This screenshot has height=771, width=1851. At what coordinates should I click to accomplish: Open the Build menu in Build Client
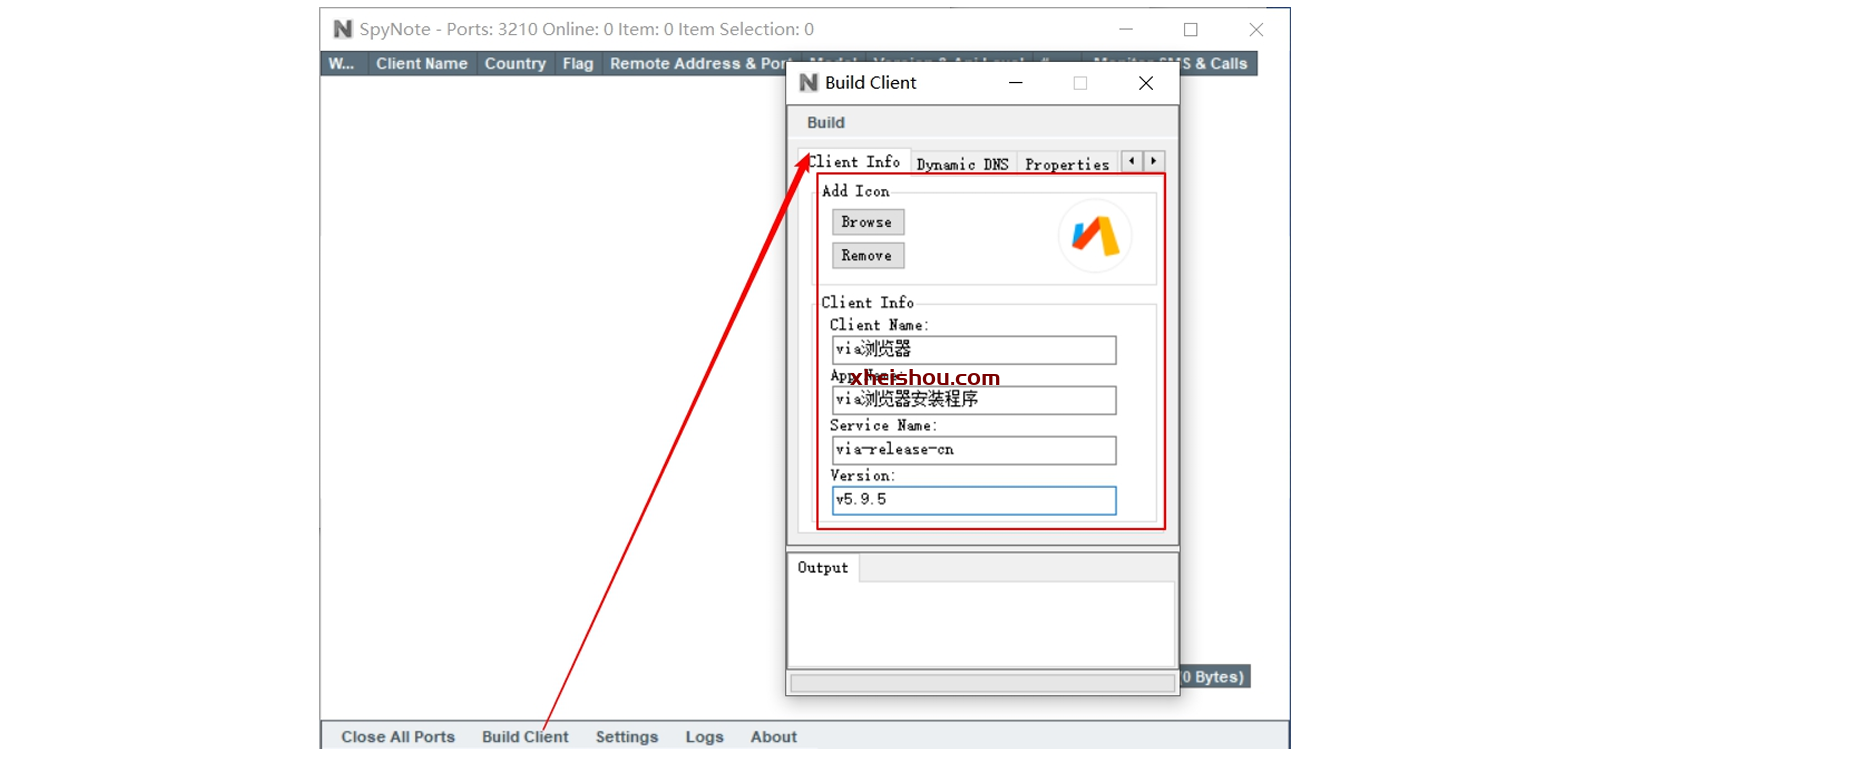coord(826,122)
